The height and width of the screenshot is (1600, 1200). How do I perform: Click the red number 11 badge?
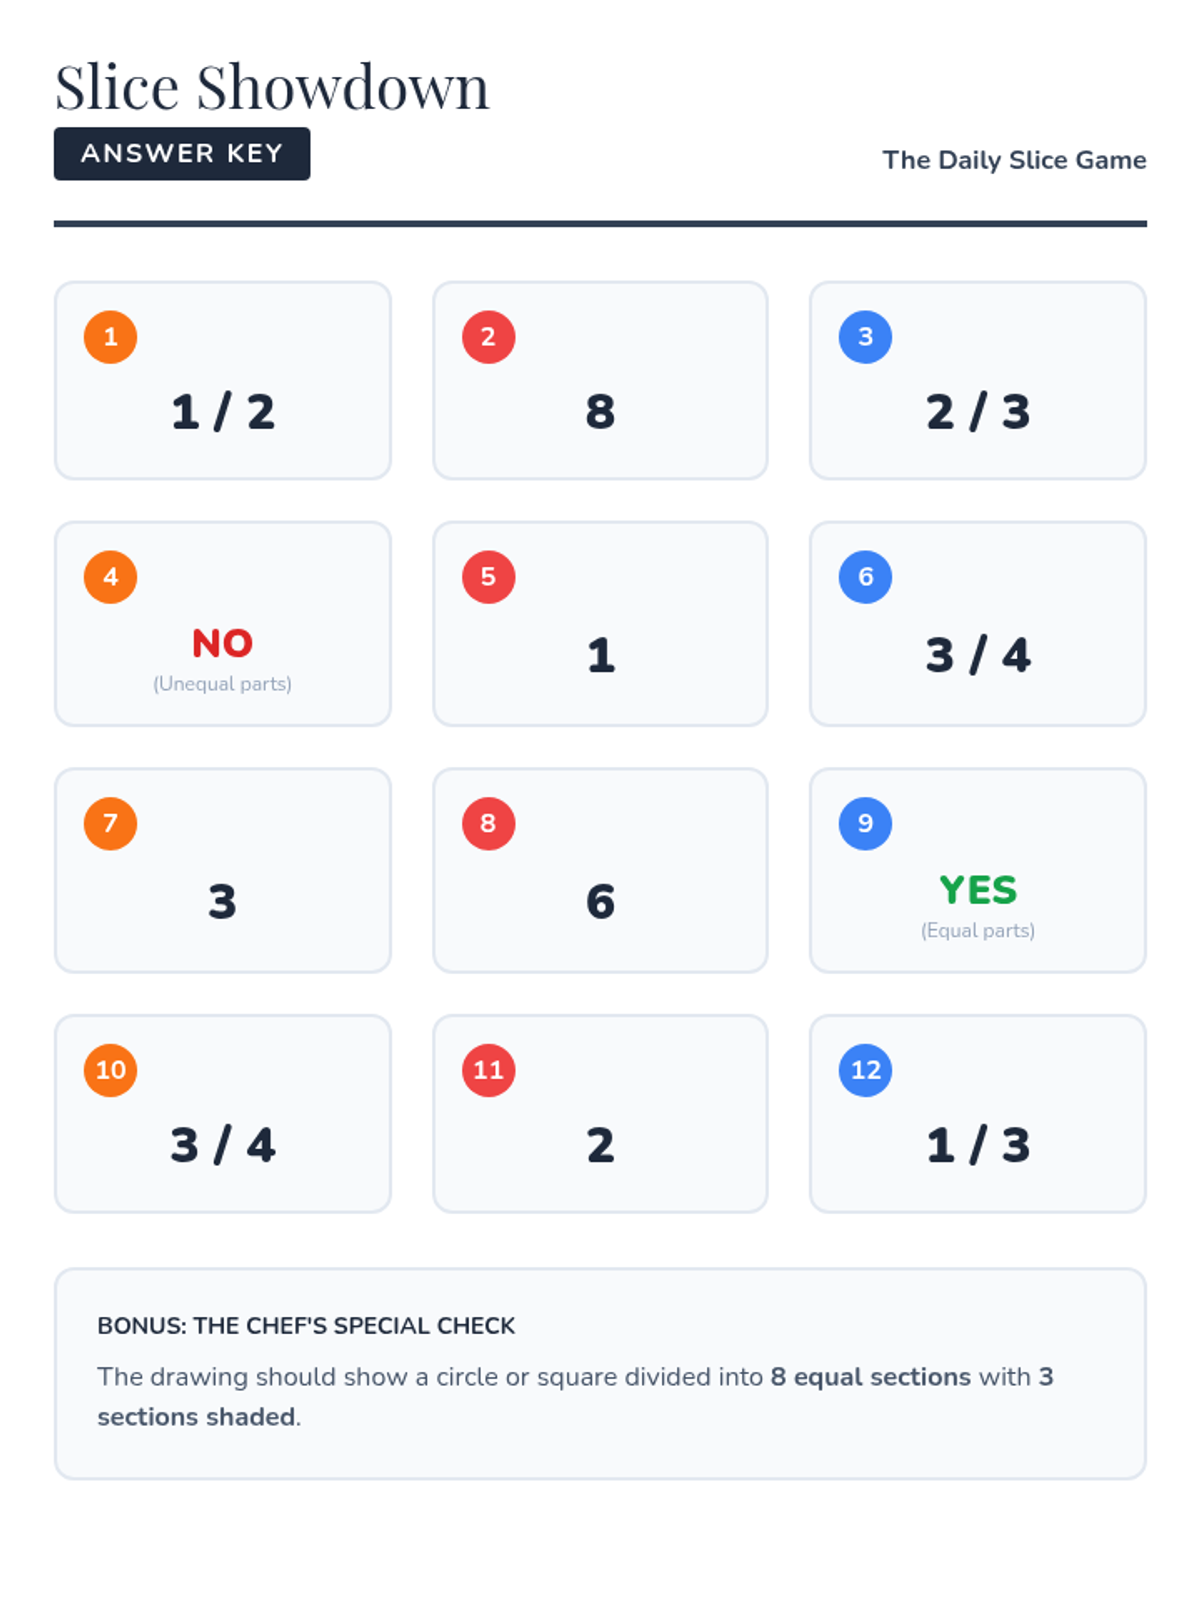488,1070
